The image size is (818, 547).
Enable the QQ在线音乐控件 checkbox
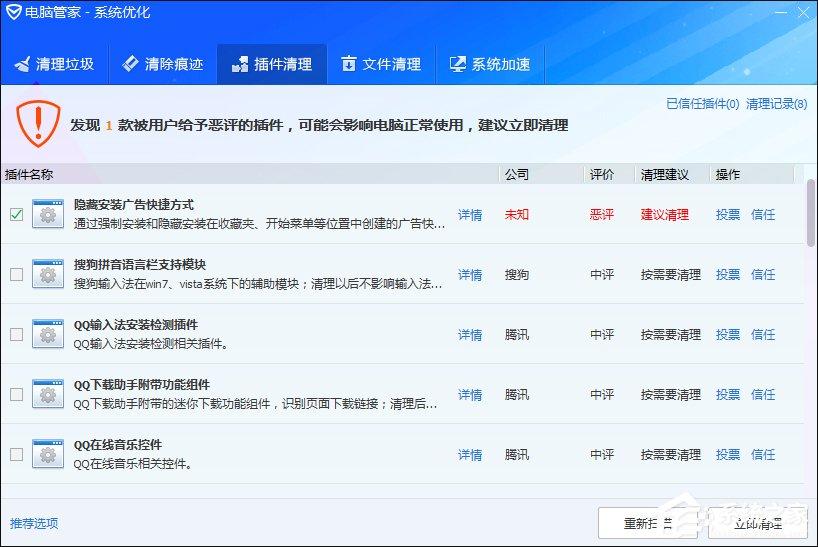click(x=16, y=454)
